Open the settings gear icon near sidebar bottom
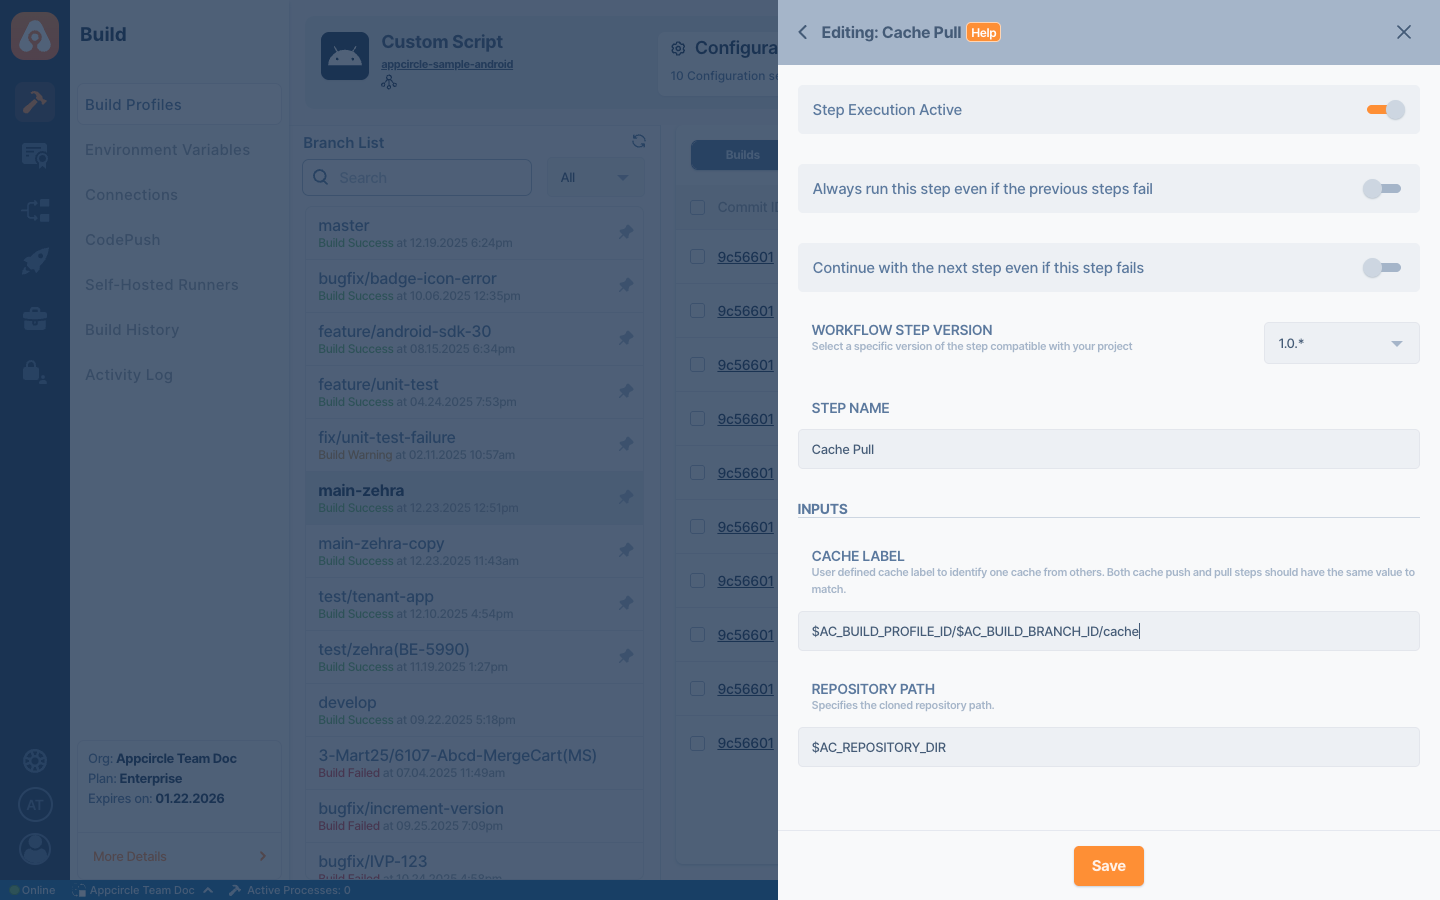Screen dimensions: 1440x900 point(35,761)
